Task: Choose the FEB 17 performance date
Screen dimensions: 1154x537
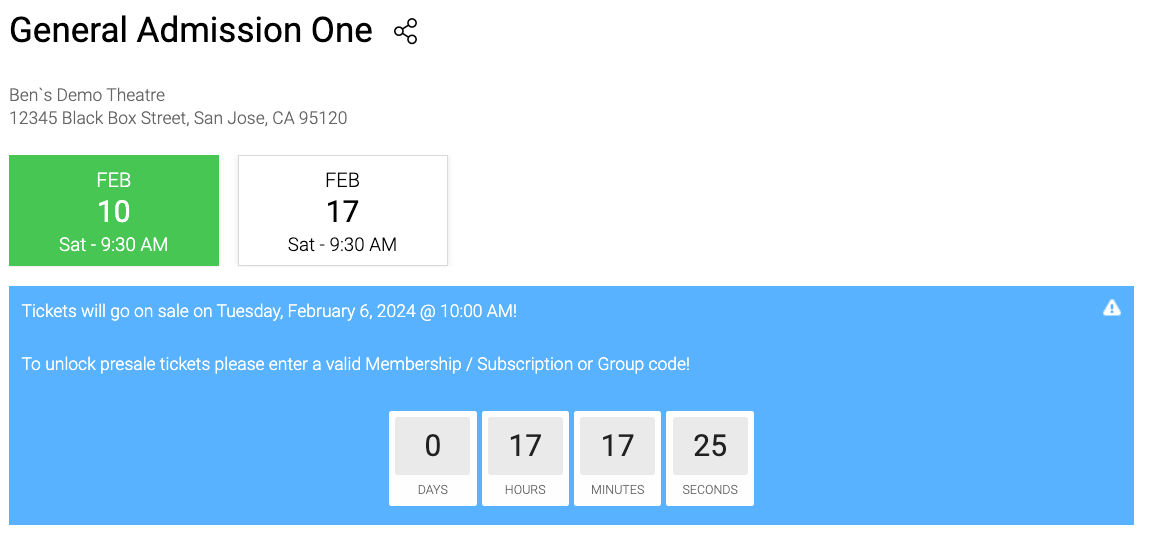Action: 343,210
